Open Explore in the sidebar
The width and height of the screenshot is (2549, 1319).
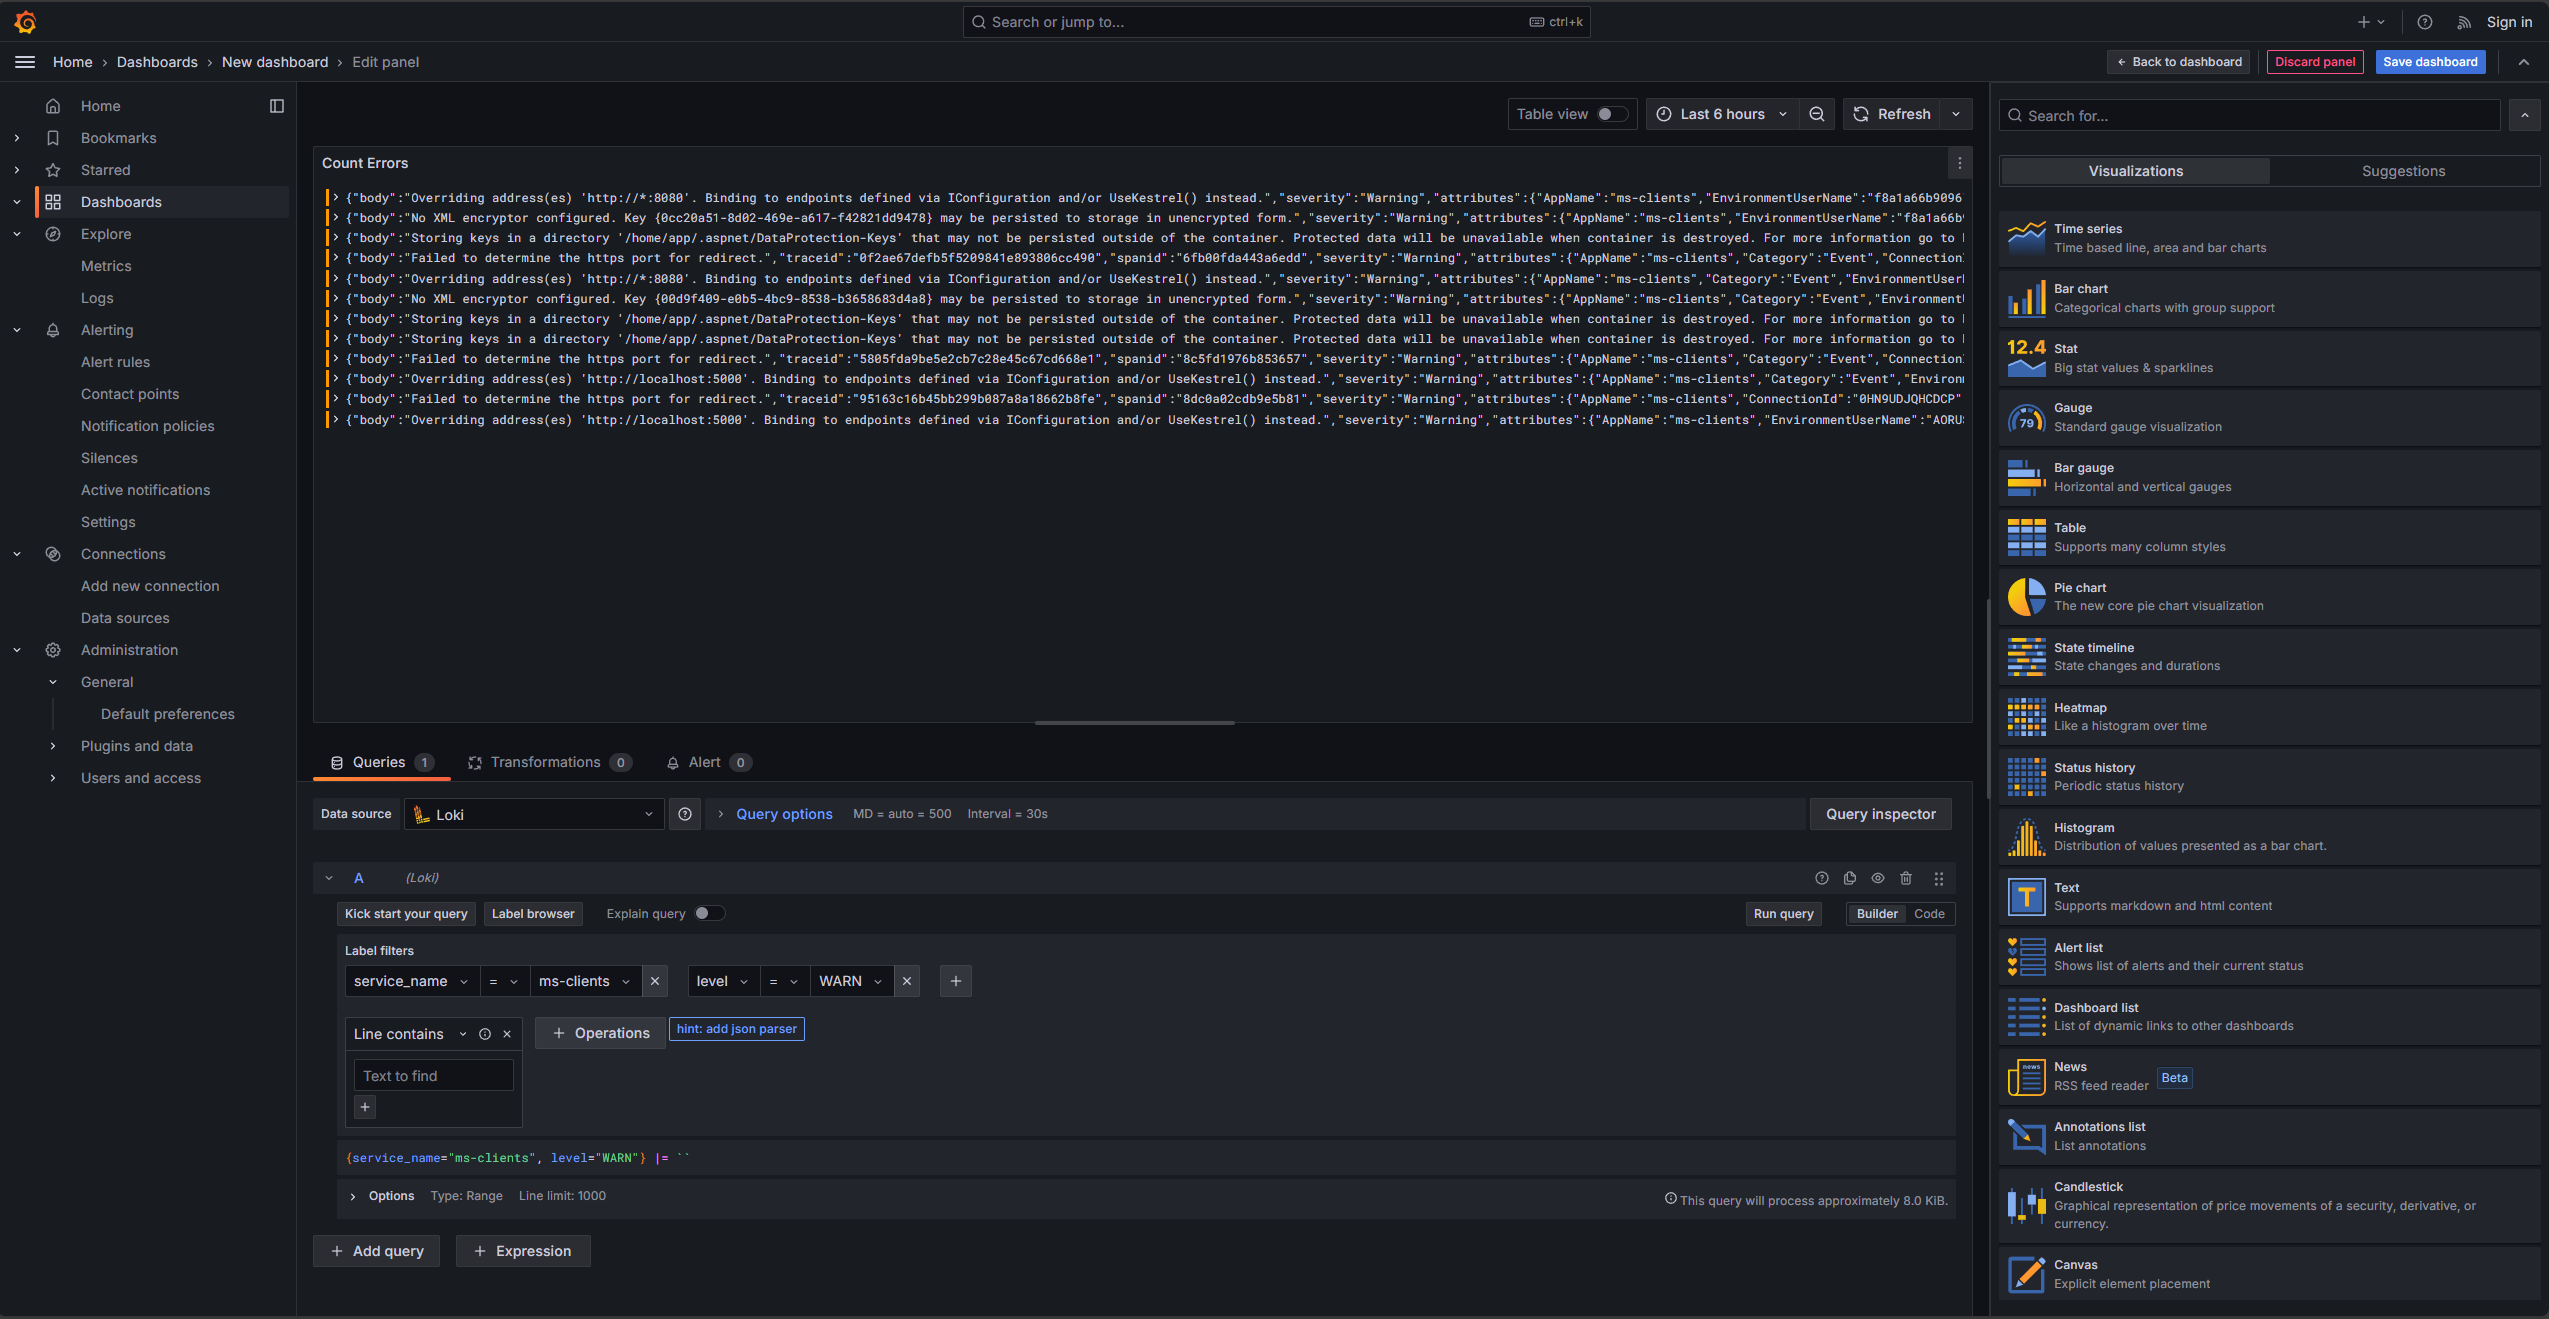106,234
